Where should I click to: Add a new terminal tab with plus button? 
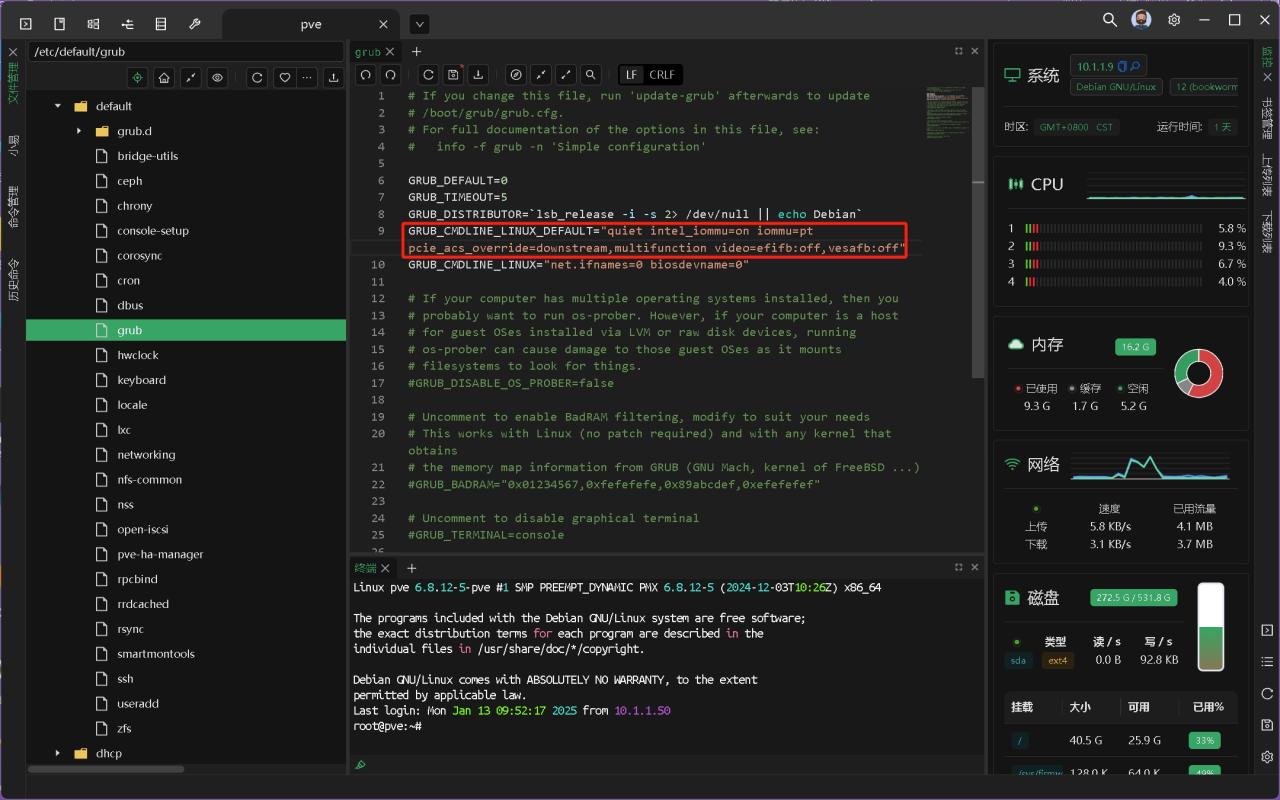[411, 567]
